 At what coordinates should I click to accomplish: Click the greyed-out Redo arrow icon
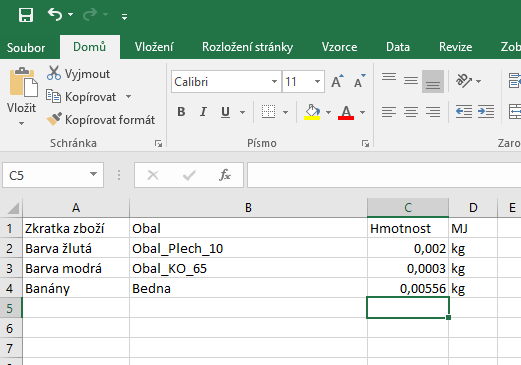(x=90, y=14)
